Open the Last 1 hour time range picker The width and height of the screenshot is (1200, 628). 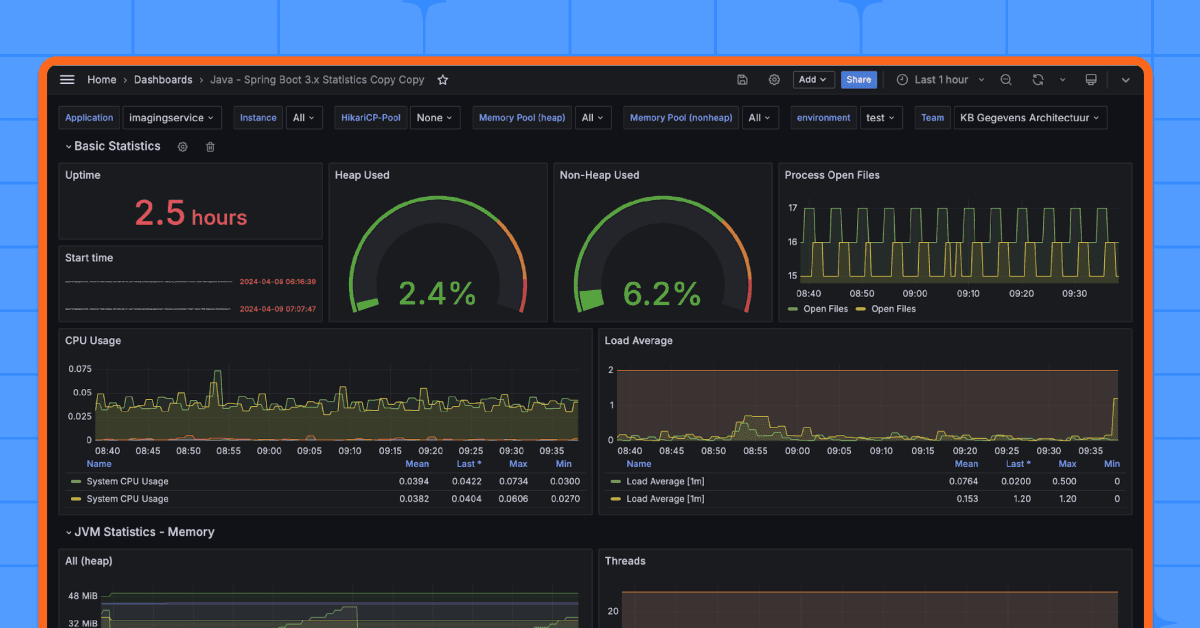click(x=938, y=79)
